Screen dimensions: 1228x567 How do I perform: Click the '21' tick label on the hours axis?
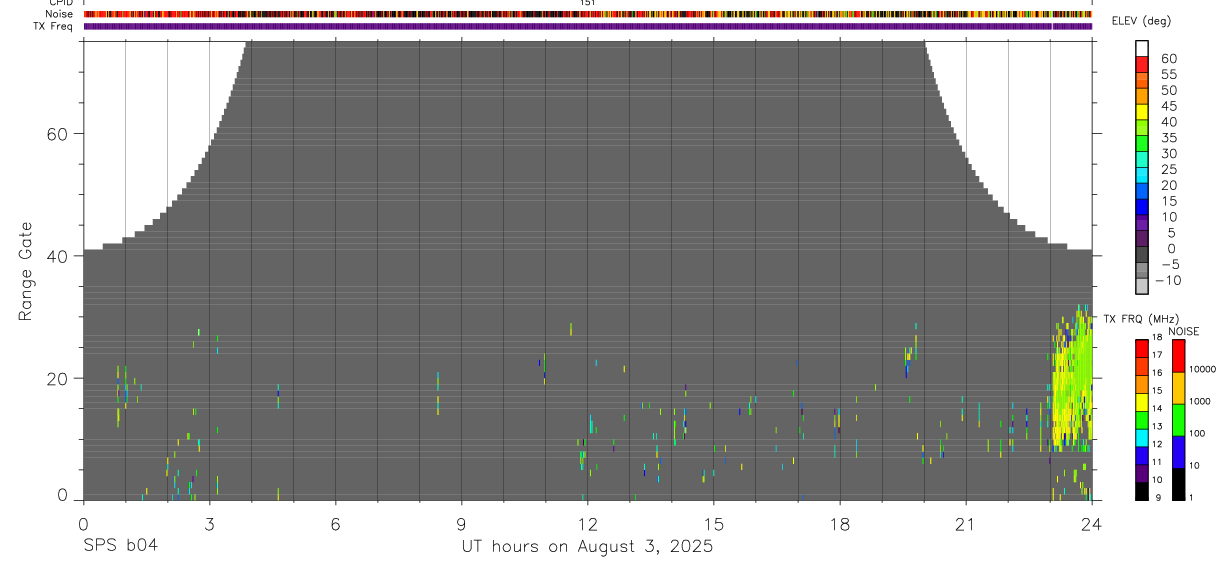[x=965, y=524]
